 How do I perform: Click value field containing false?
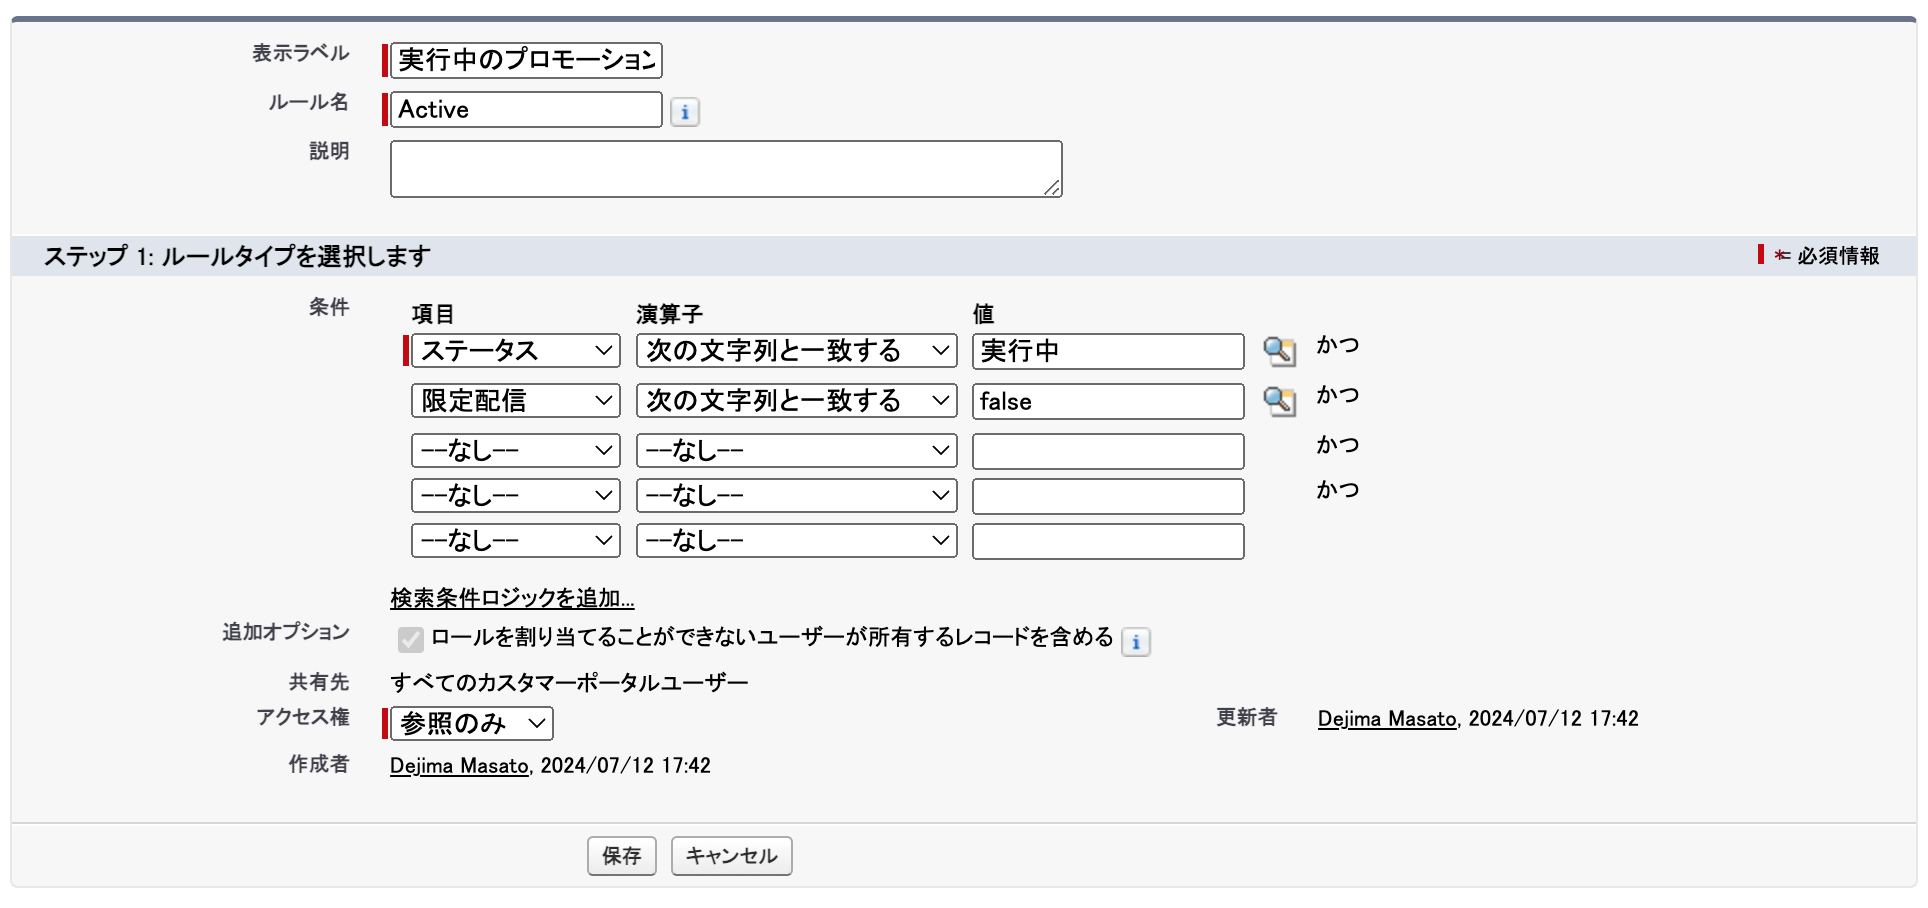tap(1108, 401)
